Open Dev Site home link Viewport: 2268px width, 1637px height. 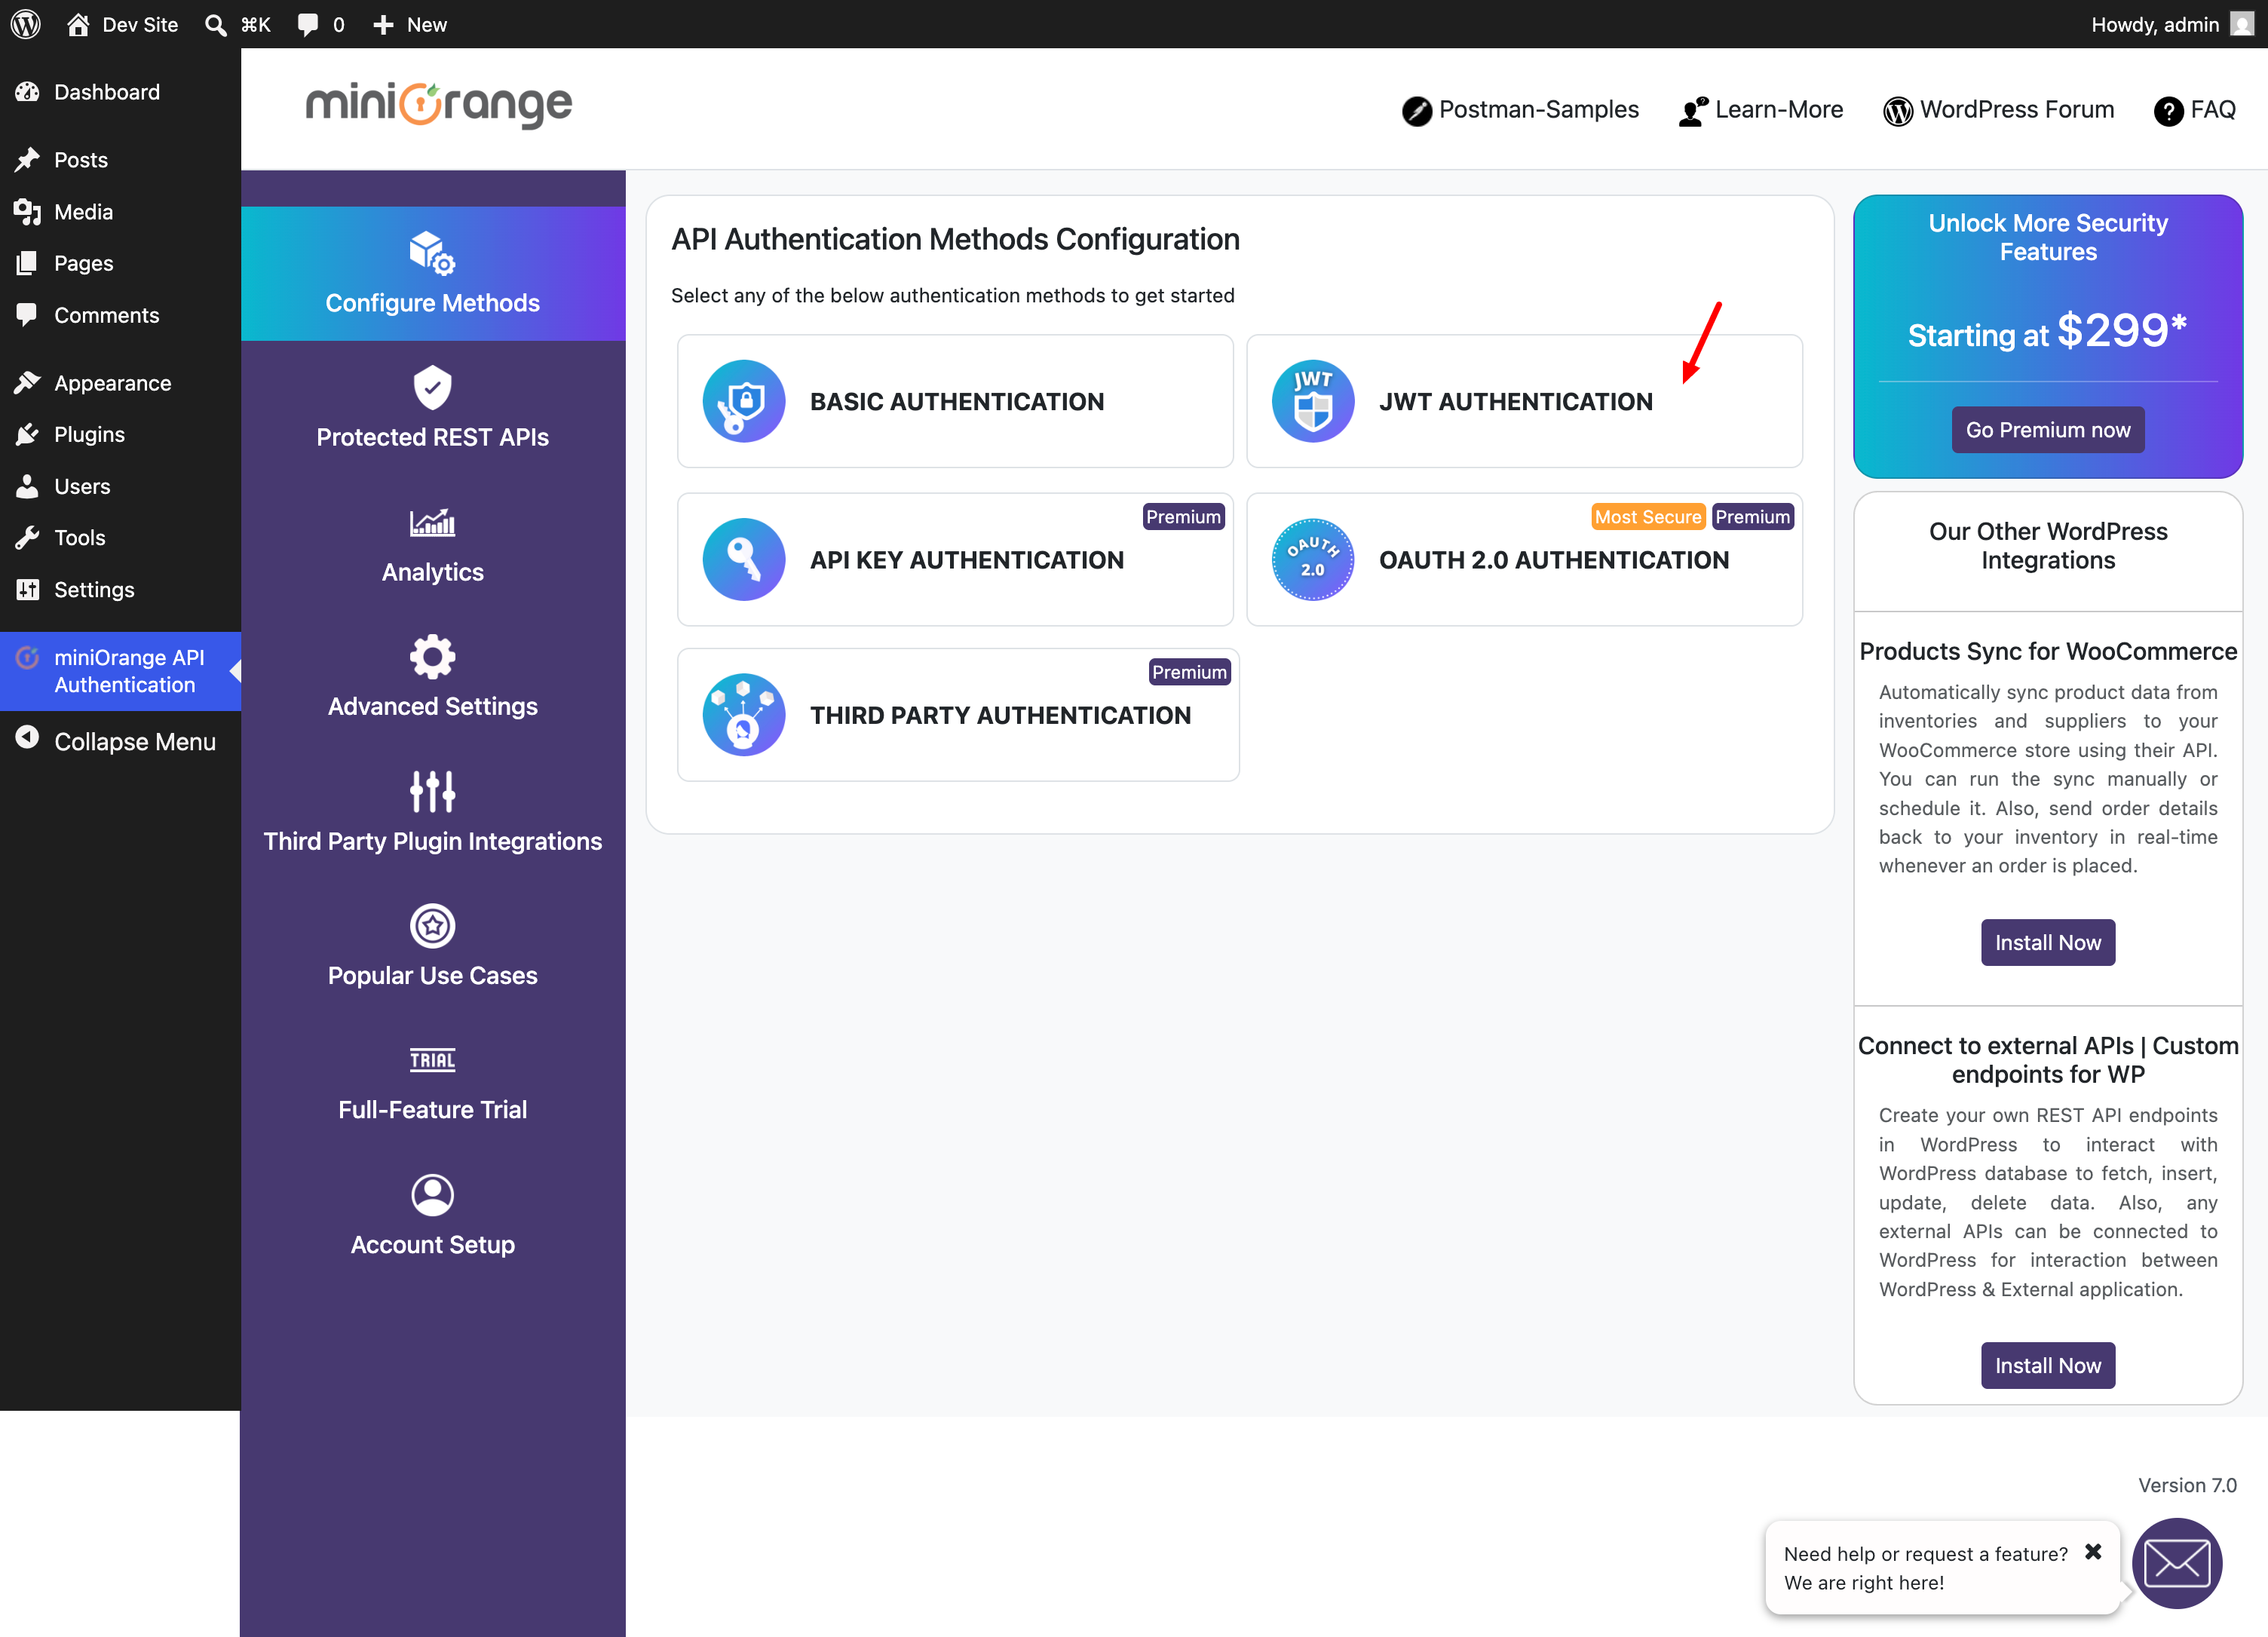pyautogui.click(x=122, y=24)
